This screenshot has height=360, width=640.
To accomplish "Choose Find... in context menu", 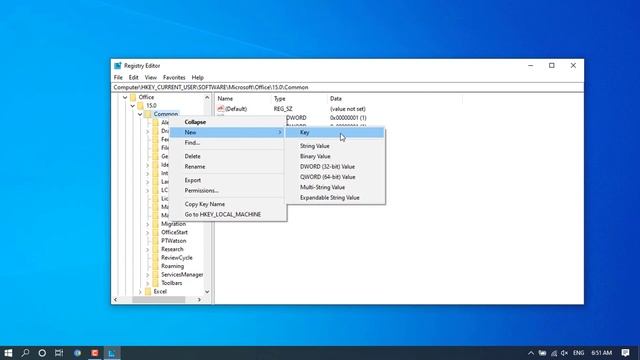I will click(x=228, y=143).
